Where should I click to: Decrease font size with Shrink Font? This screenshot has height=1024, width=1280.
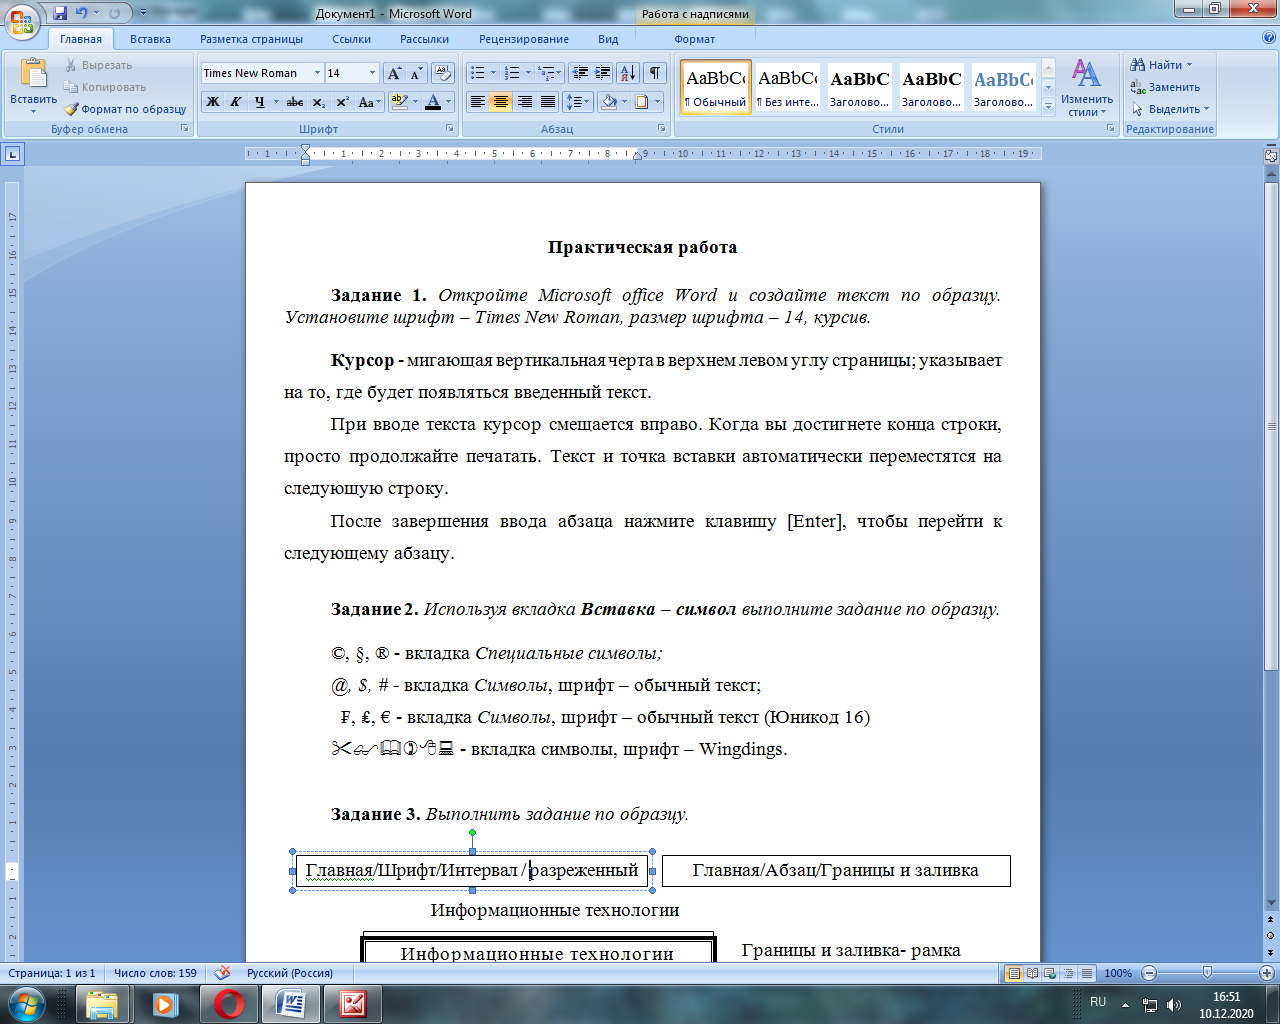click(416, 73)
